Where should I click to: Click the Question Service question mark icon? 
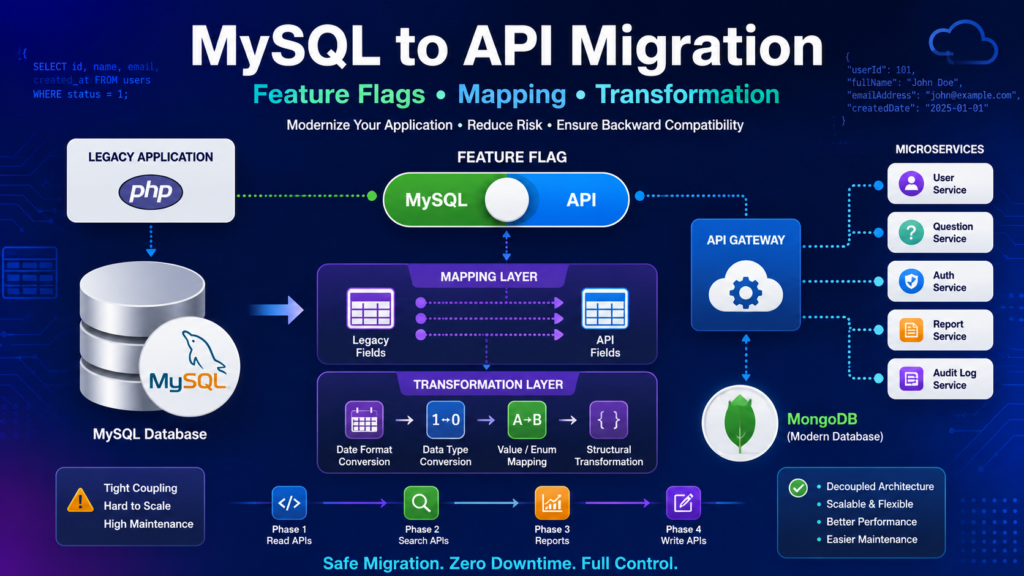[x=911, y=232]
